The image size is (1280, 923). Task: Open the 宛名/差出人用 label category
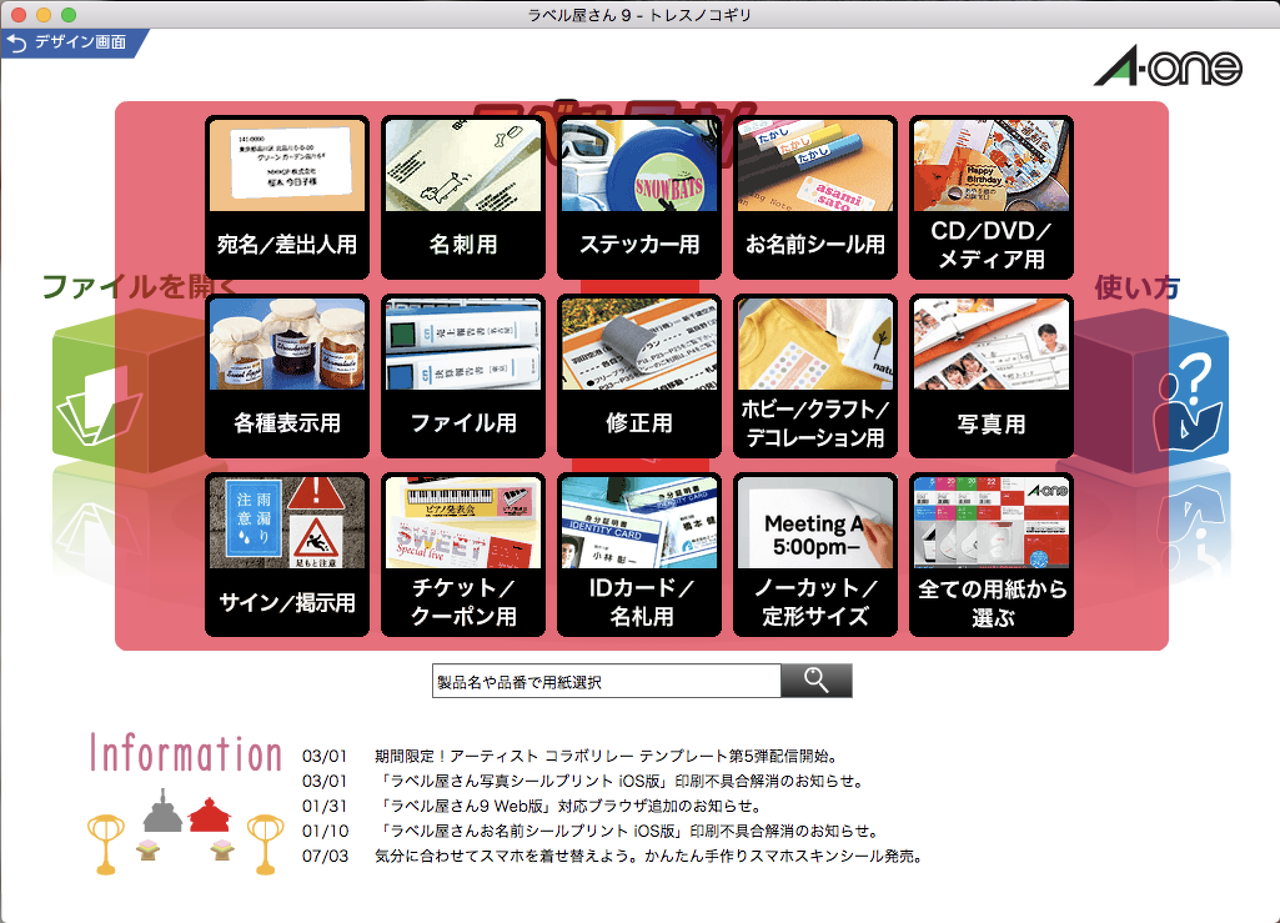[287, 197]
